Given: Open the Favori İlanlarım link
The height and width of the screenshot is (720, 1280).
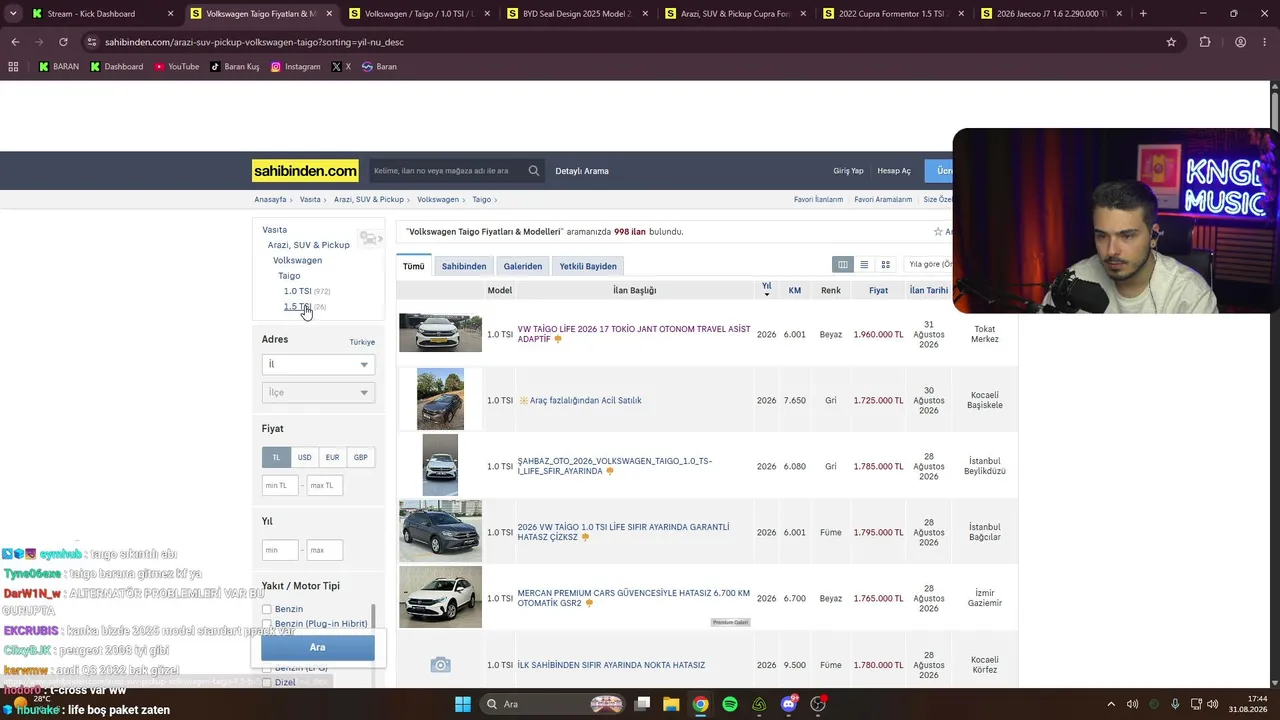Looking at the screenshot, I should (818, 200).
